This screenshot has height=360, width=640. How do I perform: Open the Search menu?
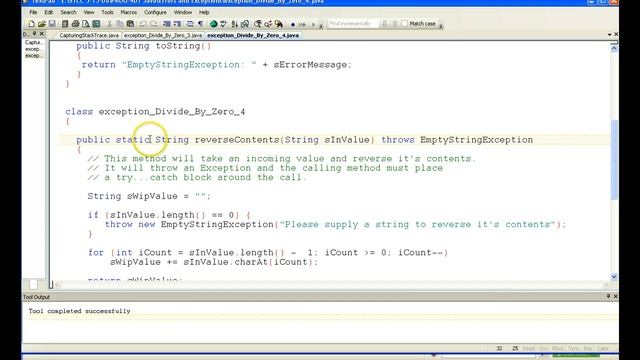pos(68,12)
